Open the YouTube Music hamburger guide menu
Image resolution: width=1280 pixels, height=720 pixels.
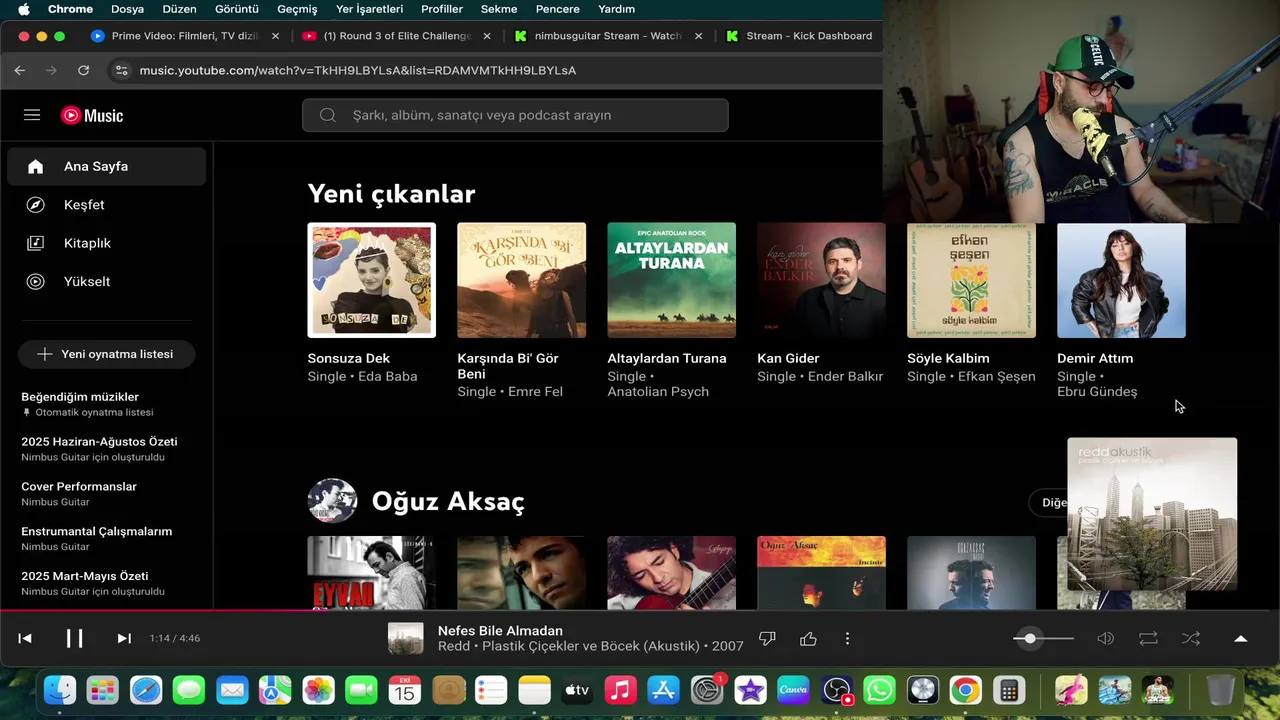pos(32,115)
